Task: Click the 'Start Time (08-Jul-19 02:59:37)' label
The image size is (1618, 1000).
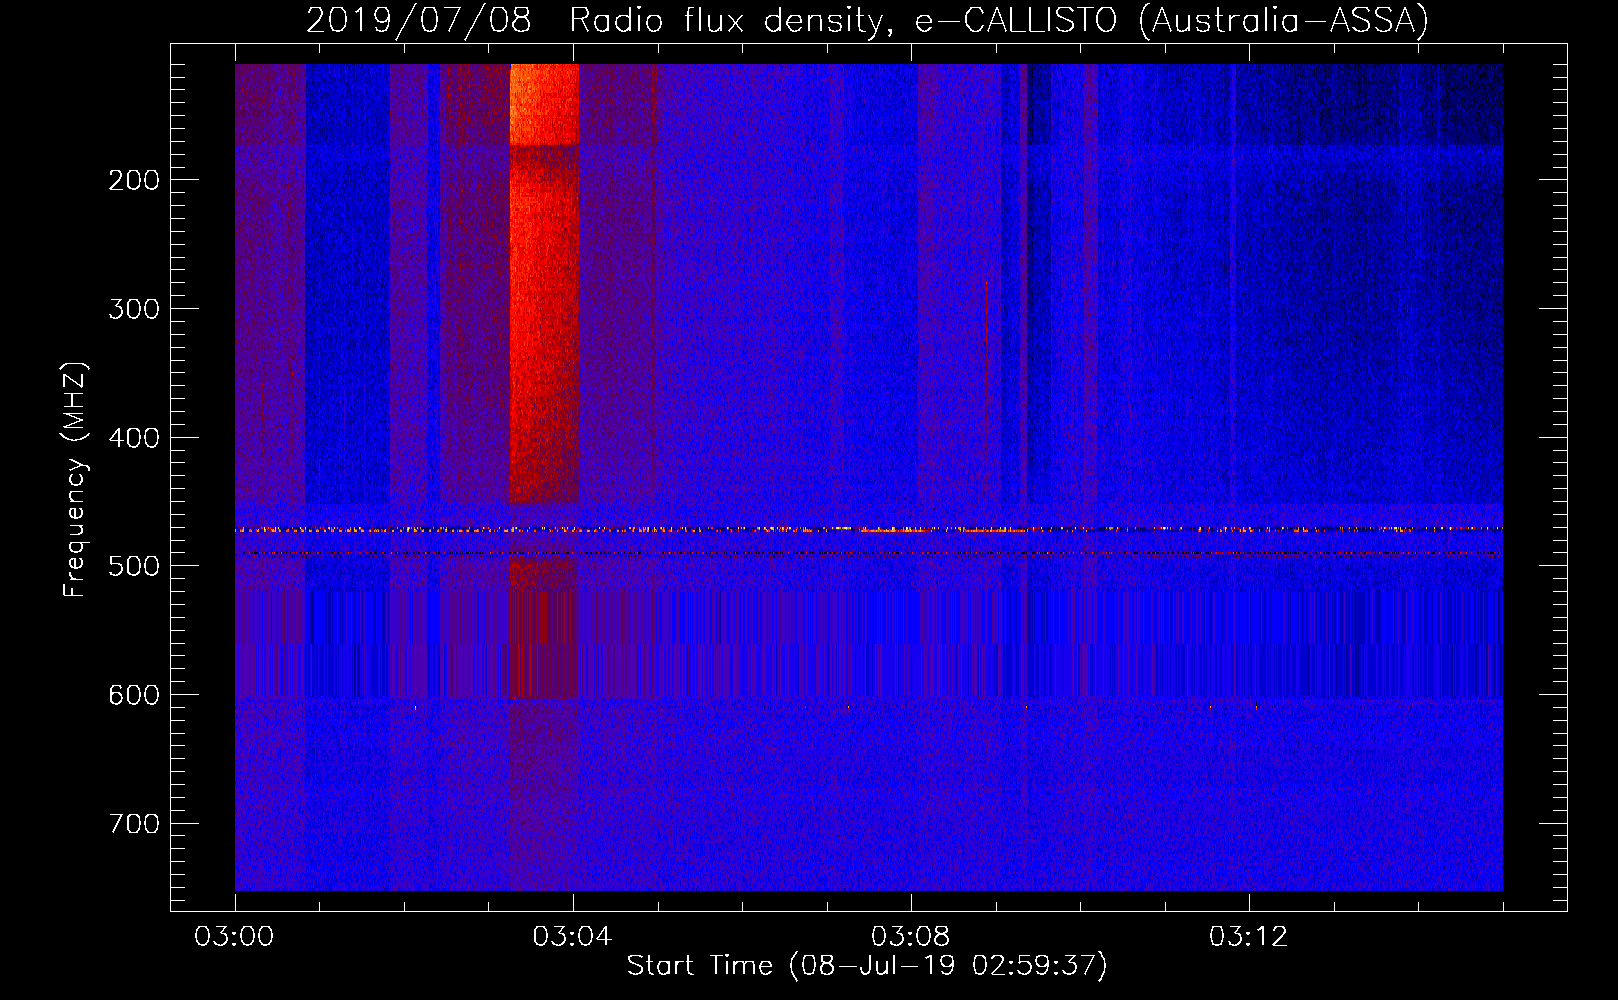Action: click(x=867, y=966)
